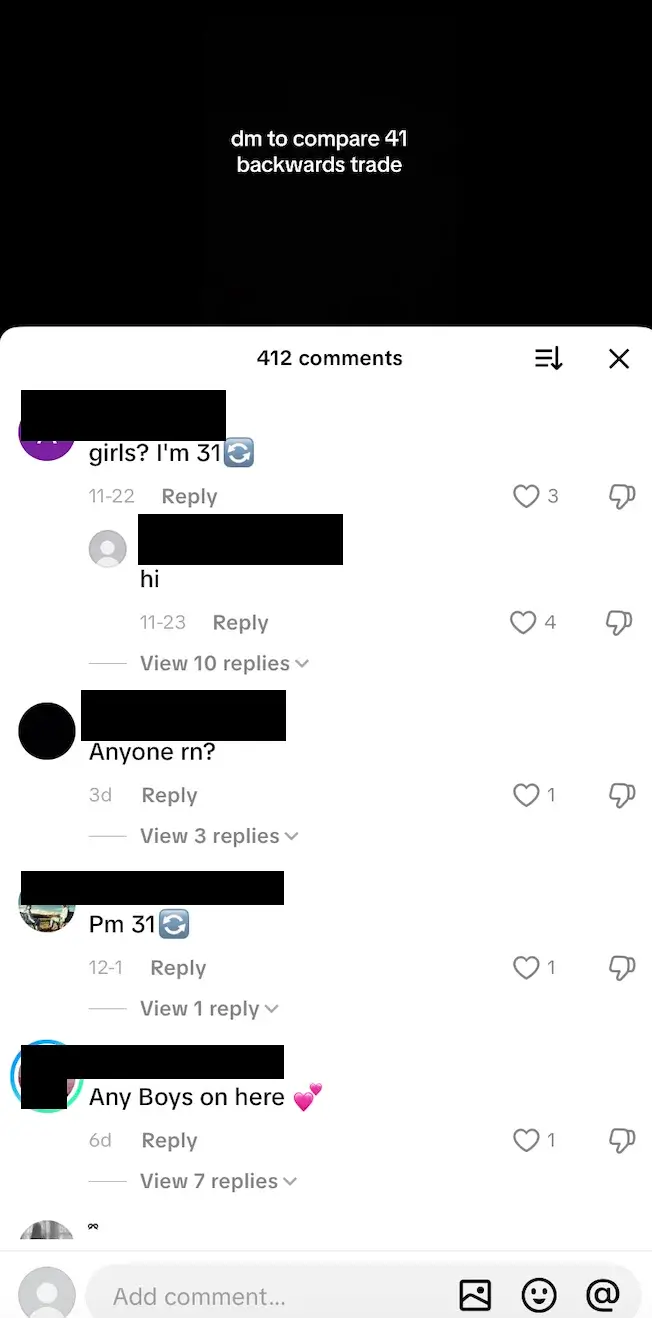Insert an @ mention
Viewport: 652px width, 1318px height.
603,1296
